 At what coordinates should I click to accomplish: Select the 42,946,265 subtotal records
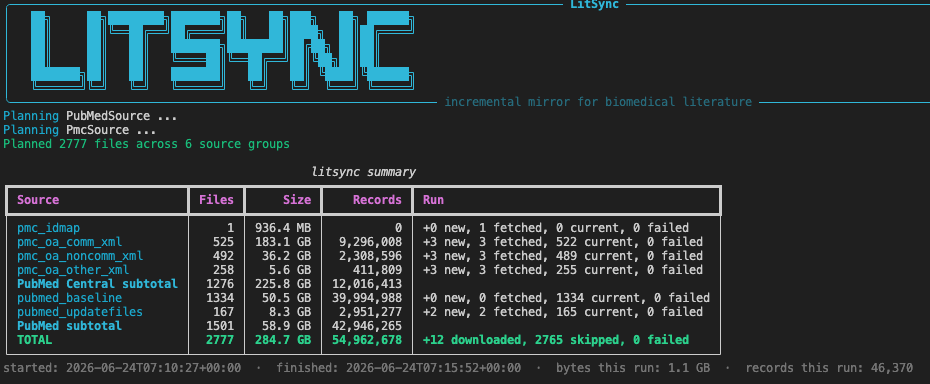tap(367, 326)
